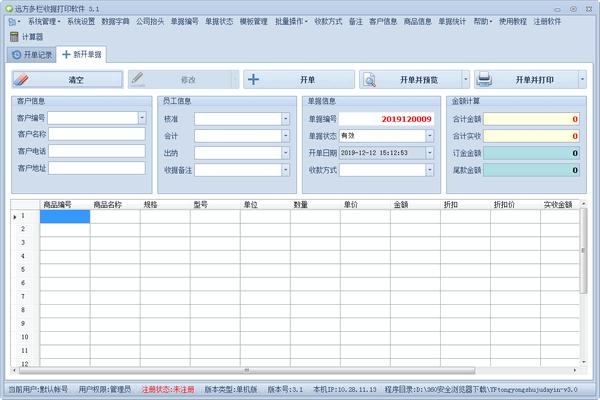Viewport: 600px width, 400px height.
Task: Open the 开单日期 date dropdown
Action: tap(430, 153)
